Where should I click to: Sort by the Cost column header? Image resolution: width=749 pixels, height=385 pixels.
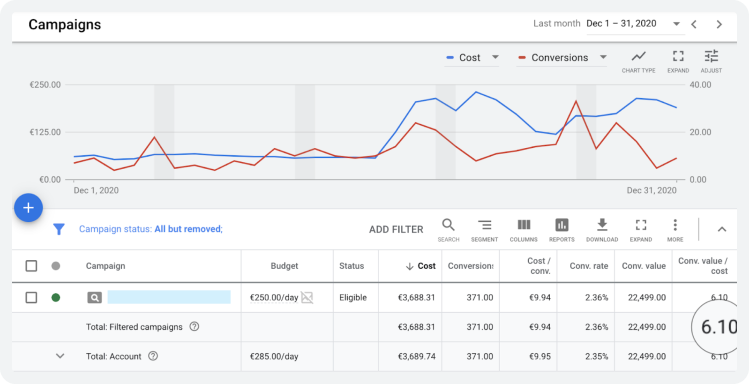pyautogui.click(x=420, y=266)
